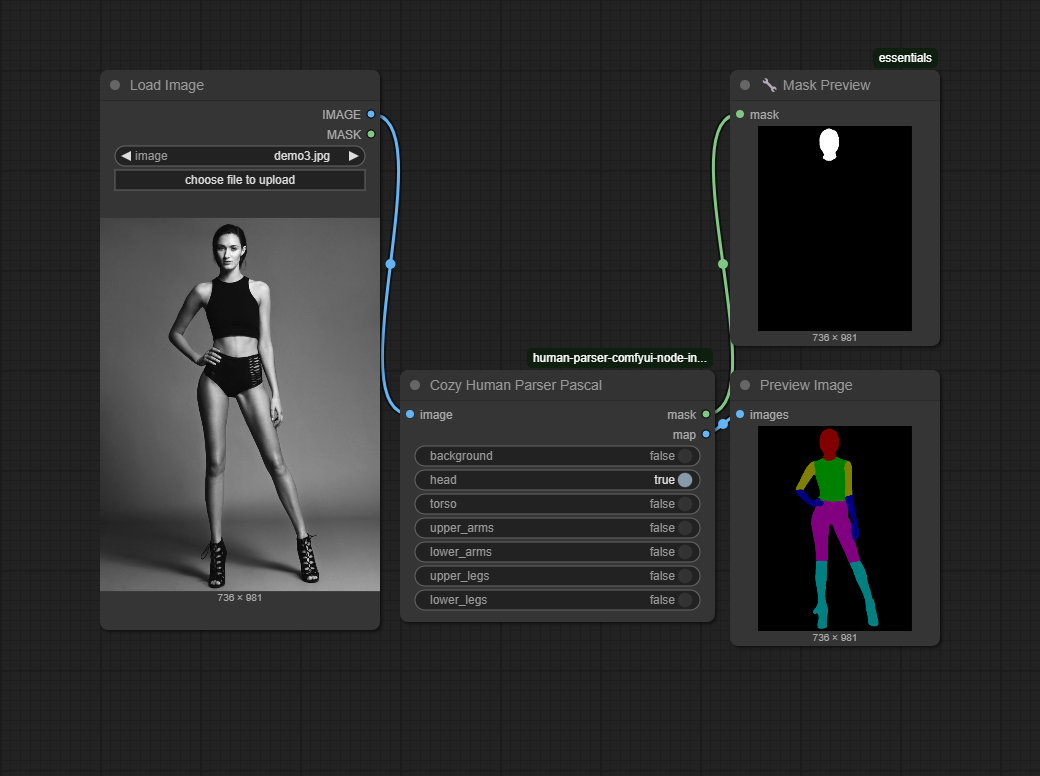Open the demo3.jpg image dropdown
This screenshot has height=776, width=1040.
pos(240,156)
